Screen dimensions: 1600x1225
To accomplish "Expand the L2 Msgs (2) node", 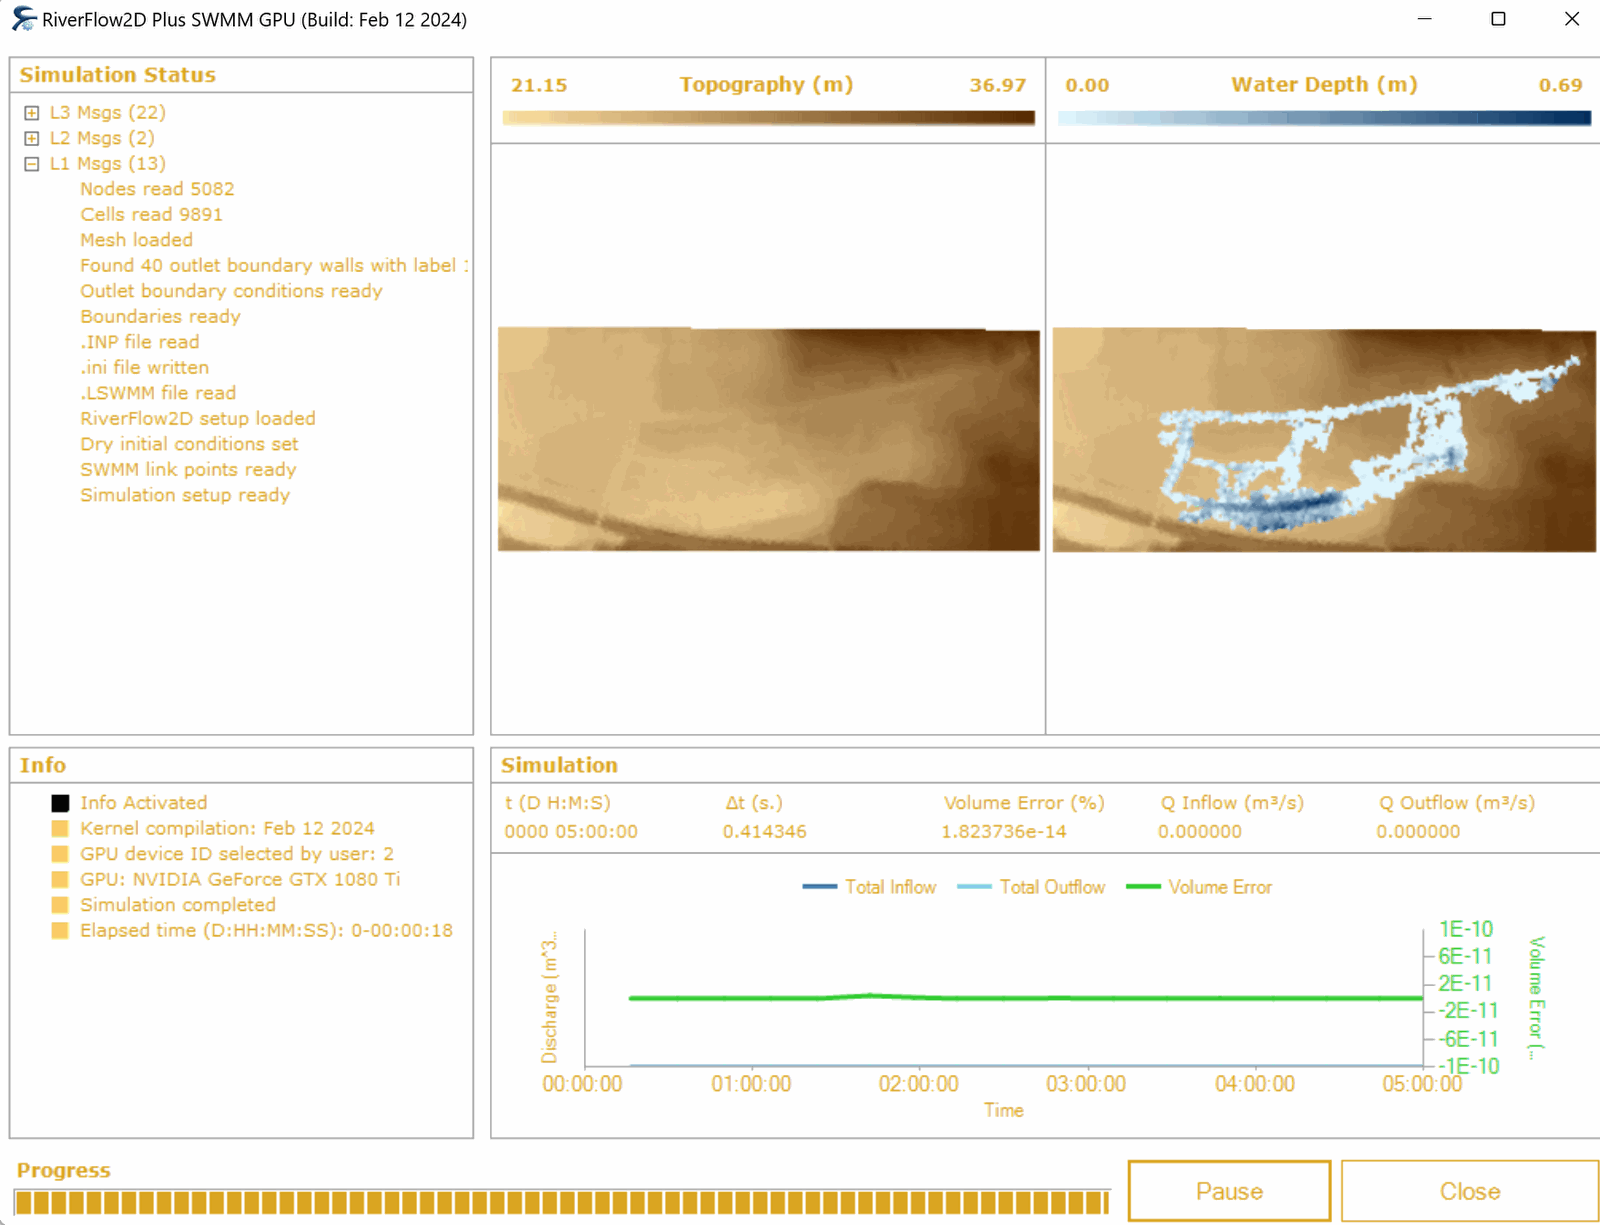I will click(x=32, y=138).
